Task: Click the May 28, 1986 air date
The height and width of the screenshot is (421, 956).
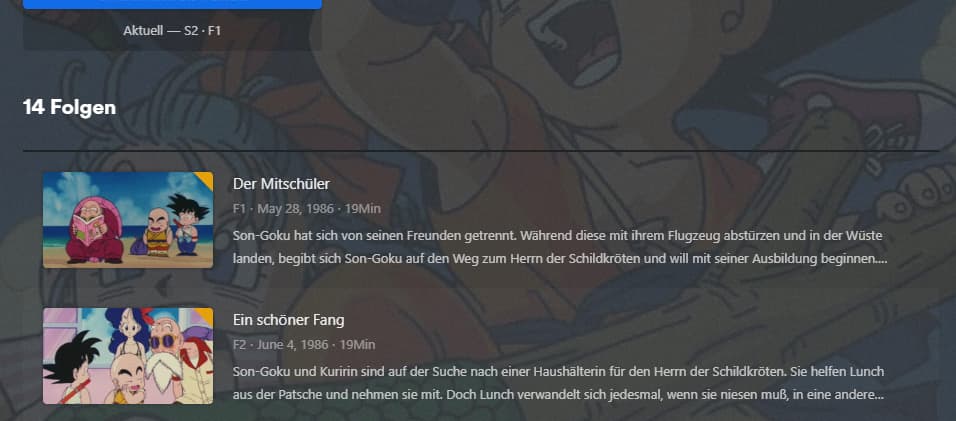Action: 296,209
